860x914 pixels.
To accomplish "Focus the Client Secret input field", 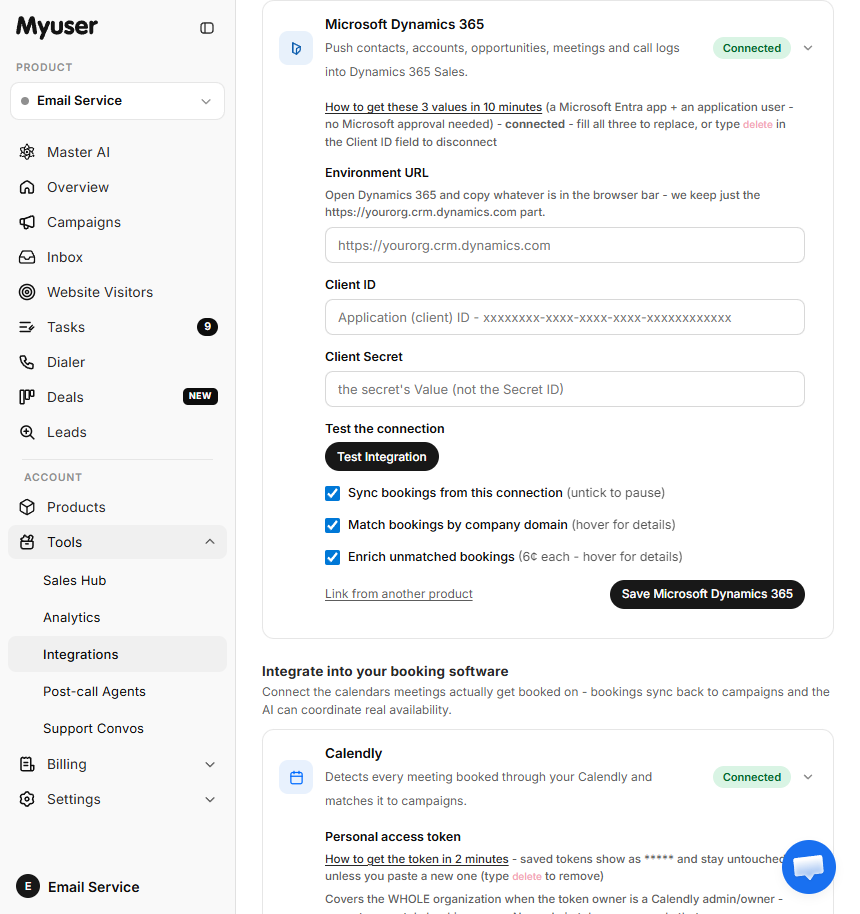I will pos(565,389).
